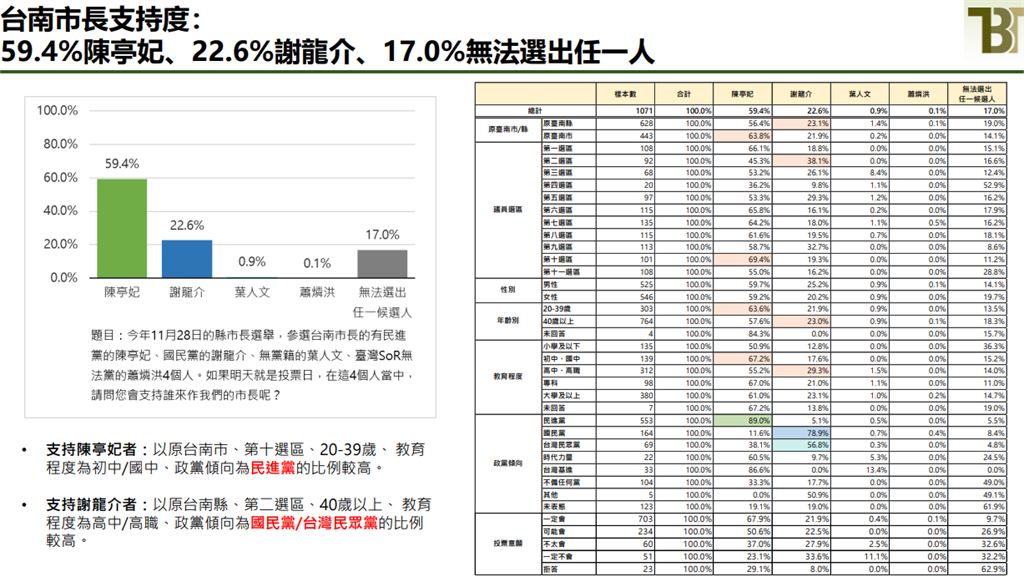Click the '政黨傾向' group label

(507, 463)
